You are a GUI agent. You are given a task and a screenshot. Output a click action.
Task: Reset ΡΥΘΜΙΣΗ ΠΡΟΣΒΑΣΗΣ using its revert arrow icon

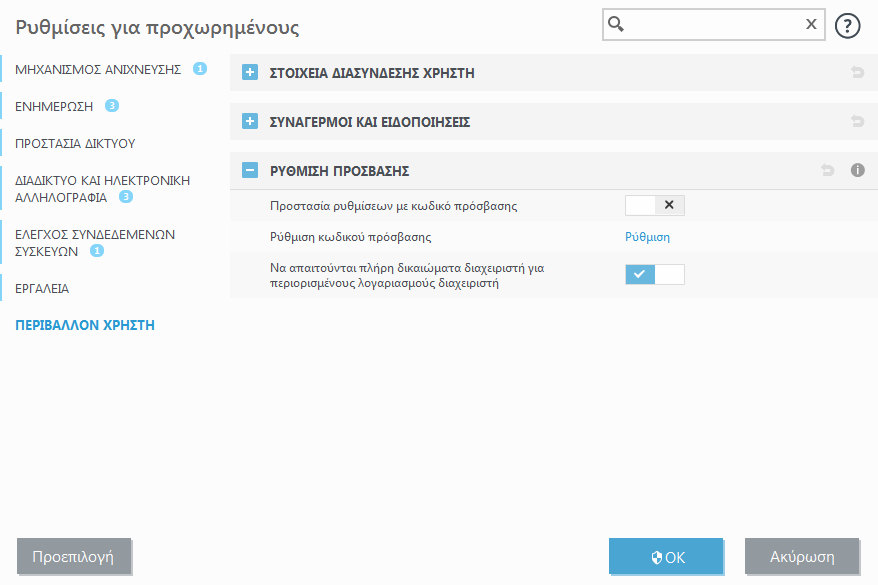(827, 170)
